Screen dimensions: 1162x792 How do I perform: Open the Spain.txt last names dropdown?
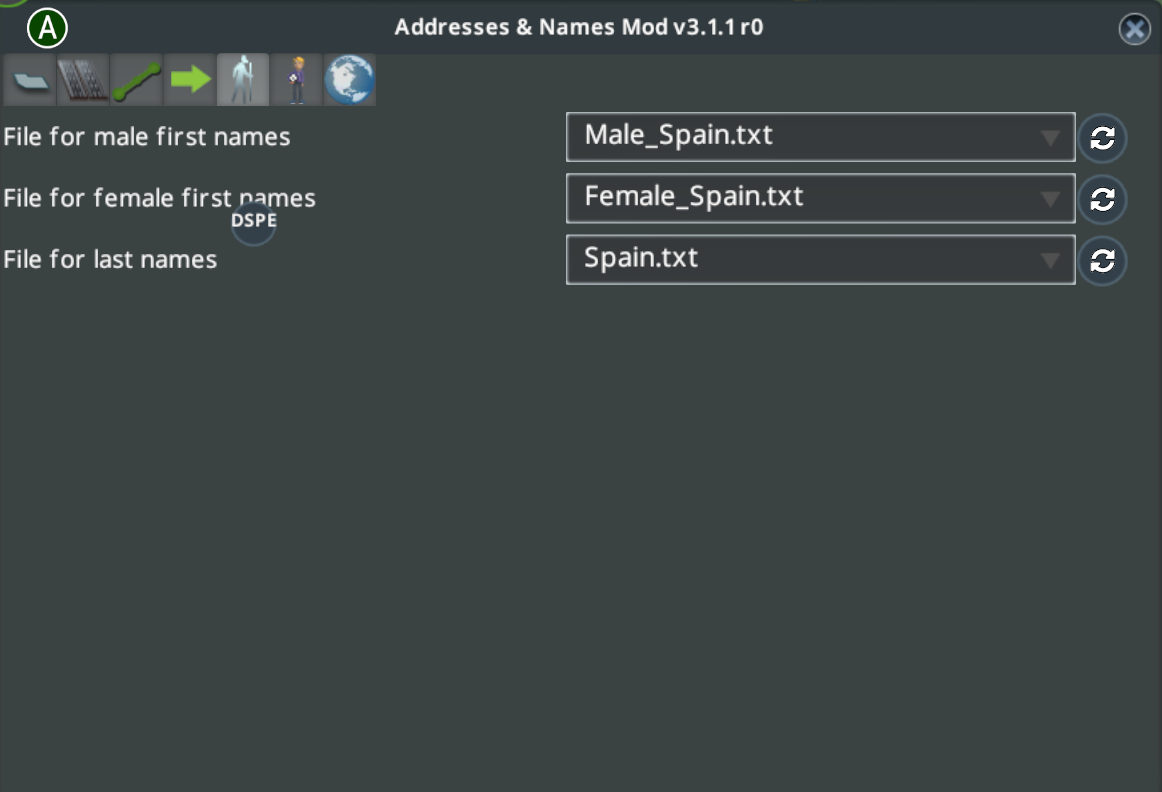coord(820,260)
